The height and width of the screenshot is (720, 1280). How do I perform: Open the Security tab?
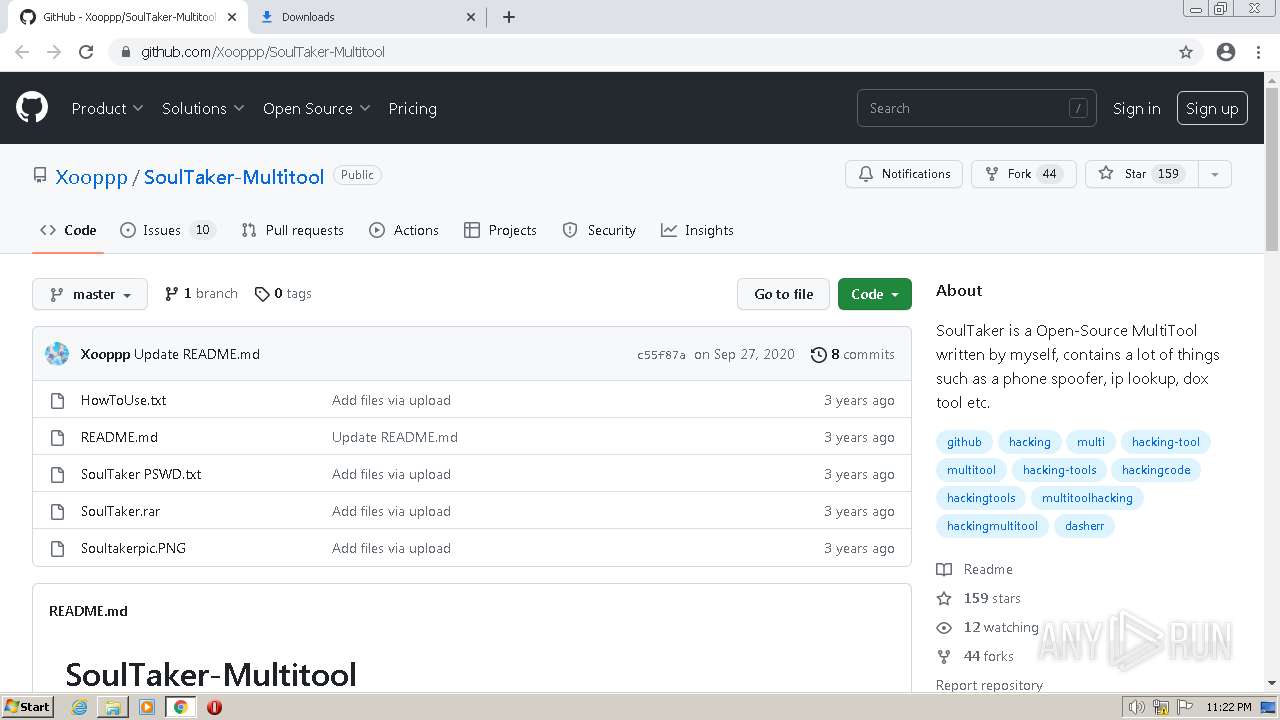599,230
